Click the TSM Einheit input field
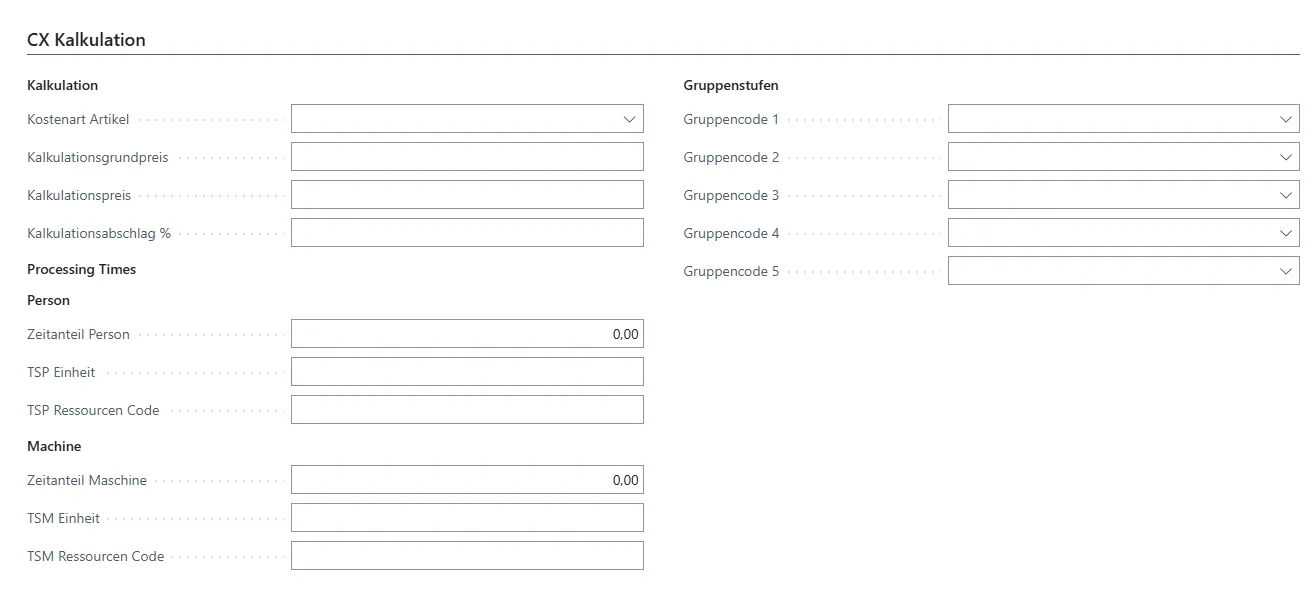1315x592 pixels. (x=467, y=518)
